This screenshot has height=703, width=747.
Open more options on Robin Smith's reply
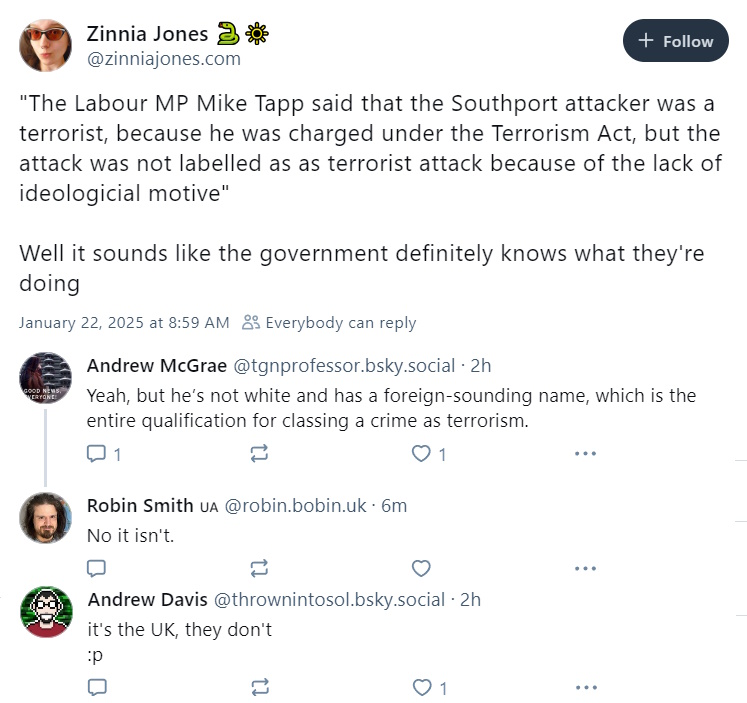click(585, 568)
